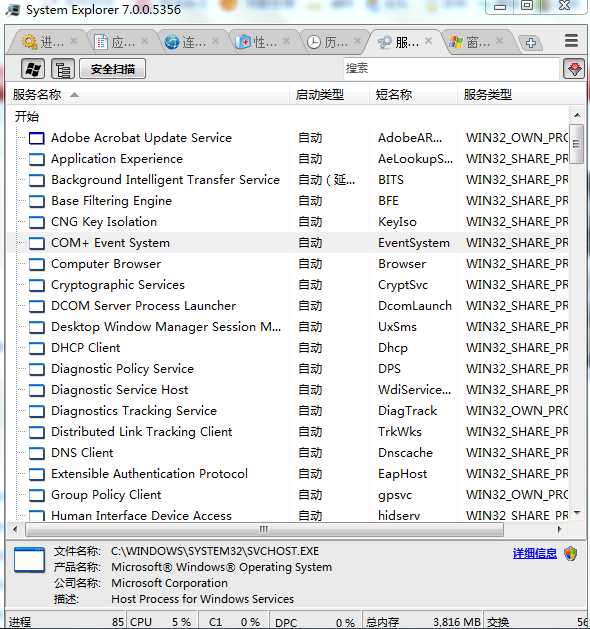Click the DCOM Server Process Launcher icon

(x=36, y=306)
